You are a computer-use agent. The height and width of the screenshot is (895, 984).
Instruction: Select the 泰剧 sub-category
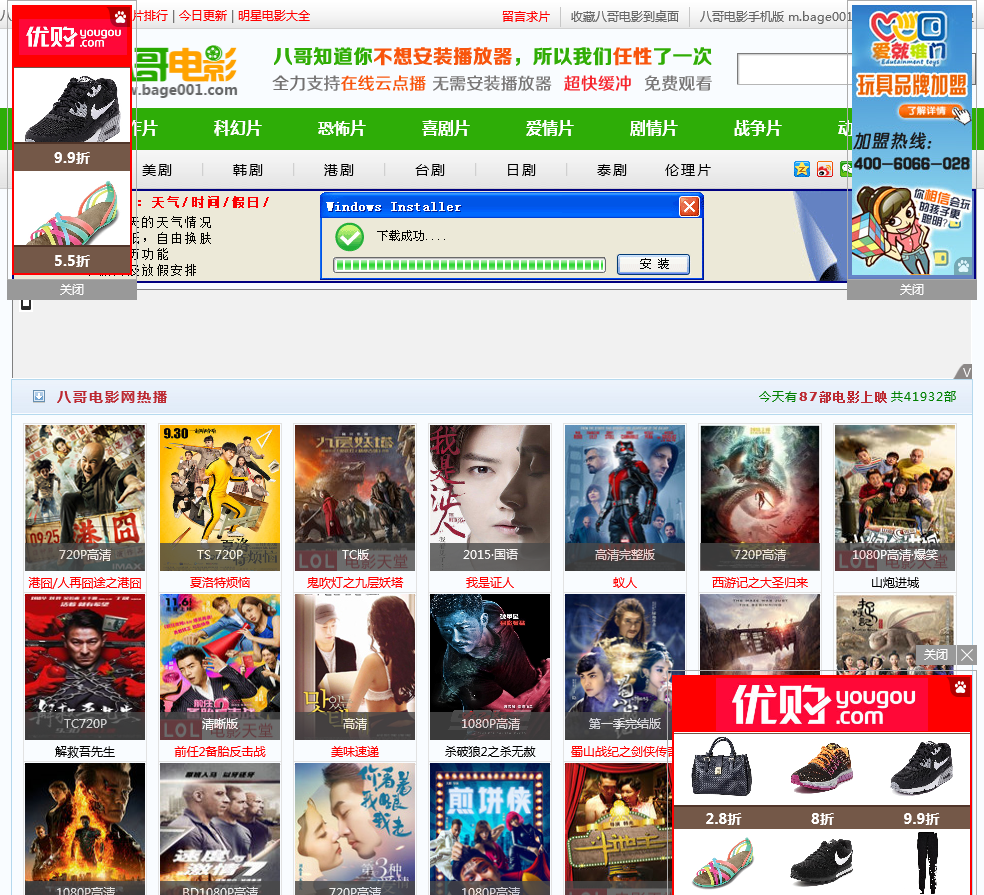click(x=612, y=170)
